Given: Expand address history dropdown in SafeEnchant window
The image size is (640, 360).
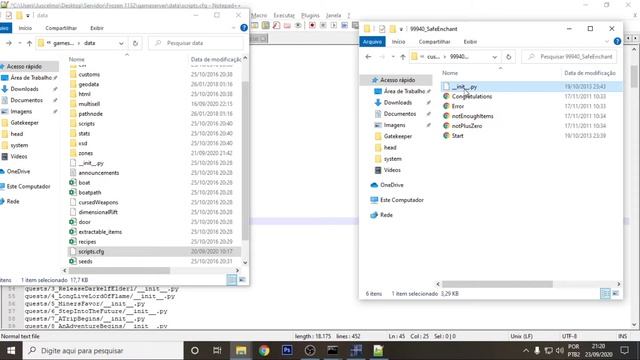Looking at the screenshot, I should (495, 57).
